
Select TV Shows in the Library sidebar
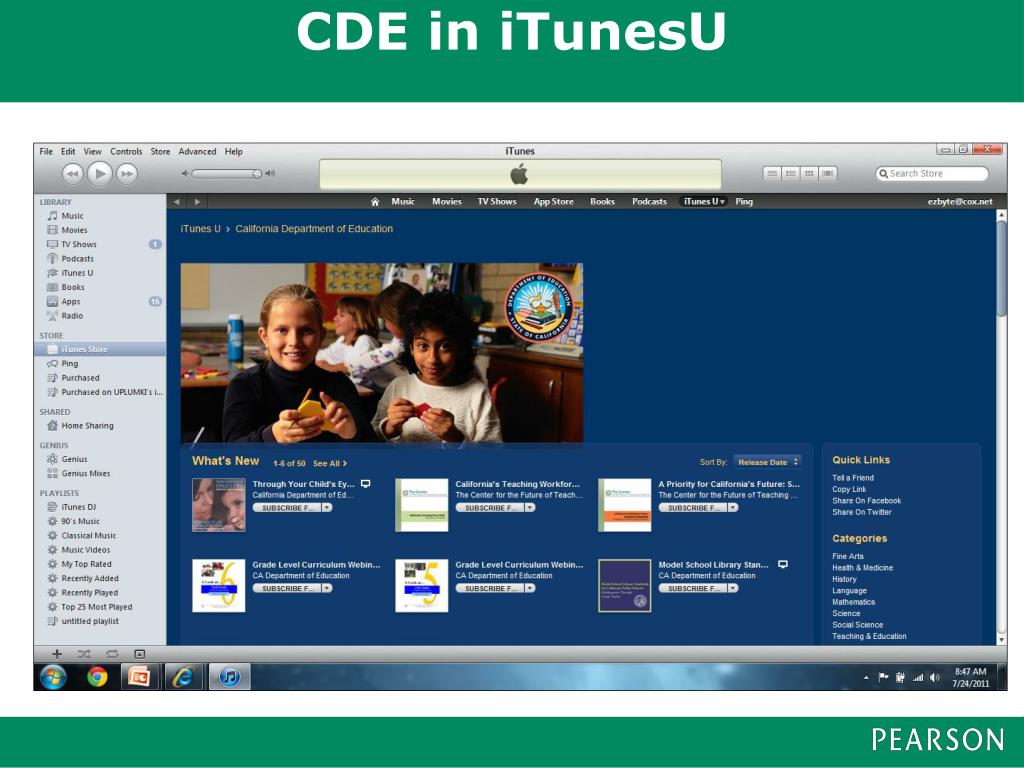[x=78, y=244]
